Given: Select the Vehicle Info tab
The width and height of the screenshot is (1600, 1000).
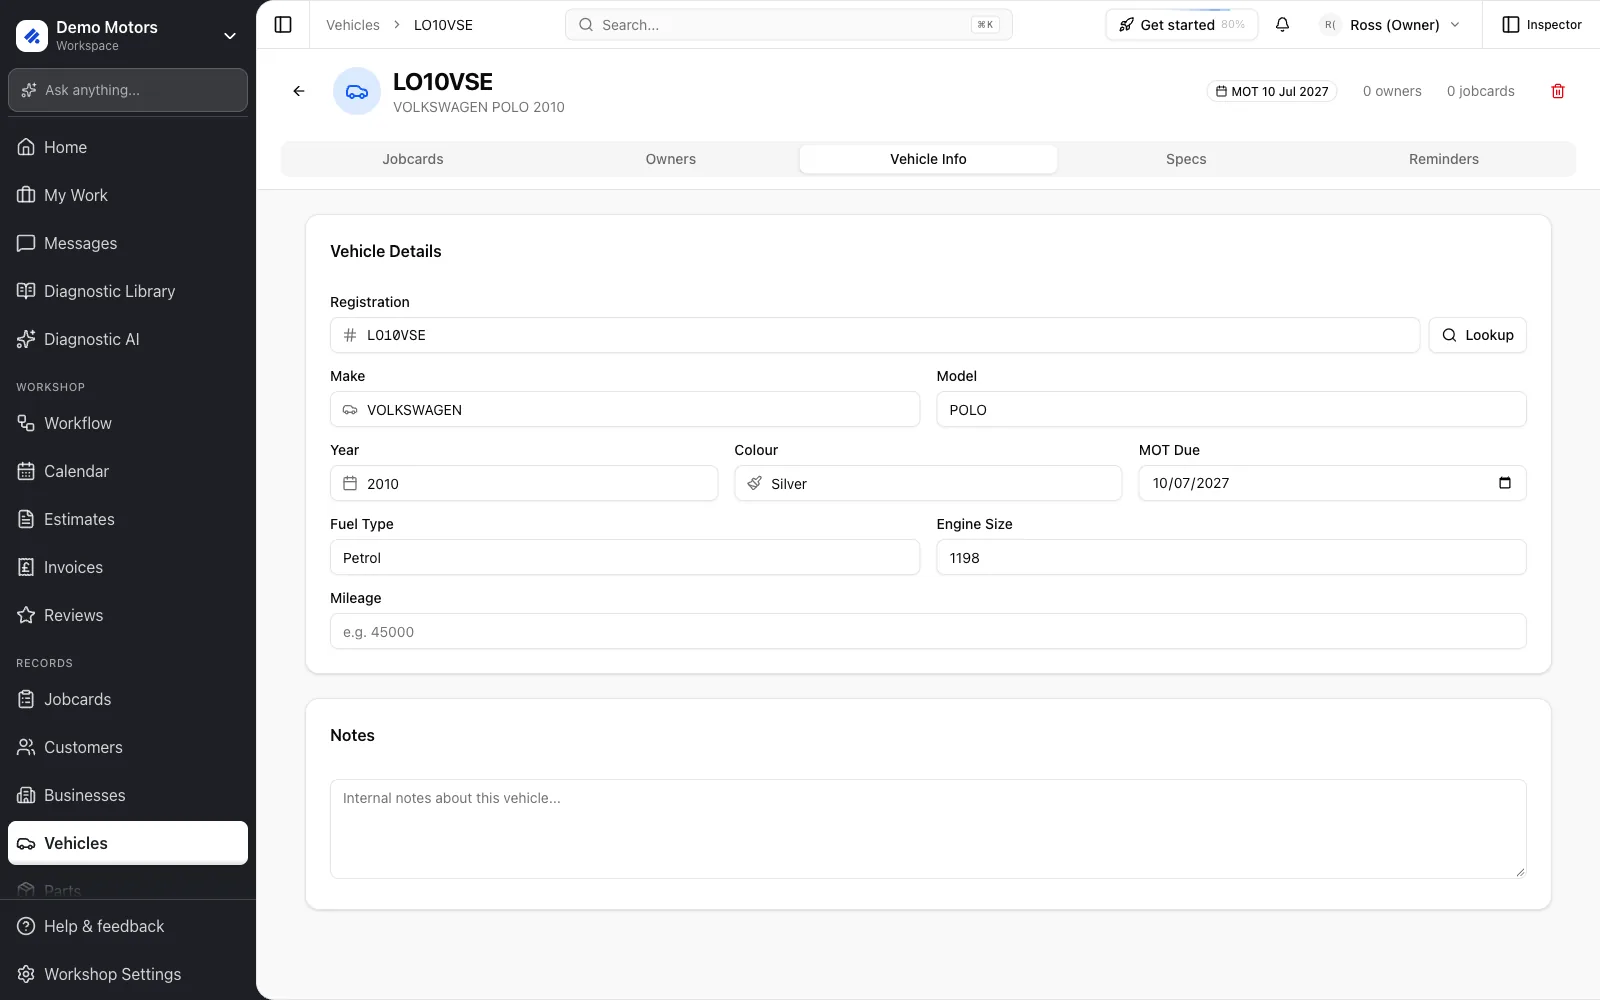Looking at the screenshot, I should 928,159.
